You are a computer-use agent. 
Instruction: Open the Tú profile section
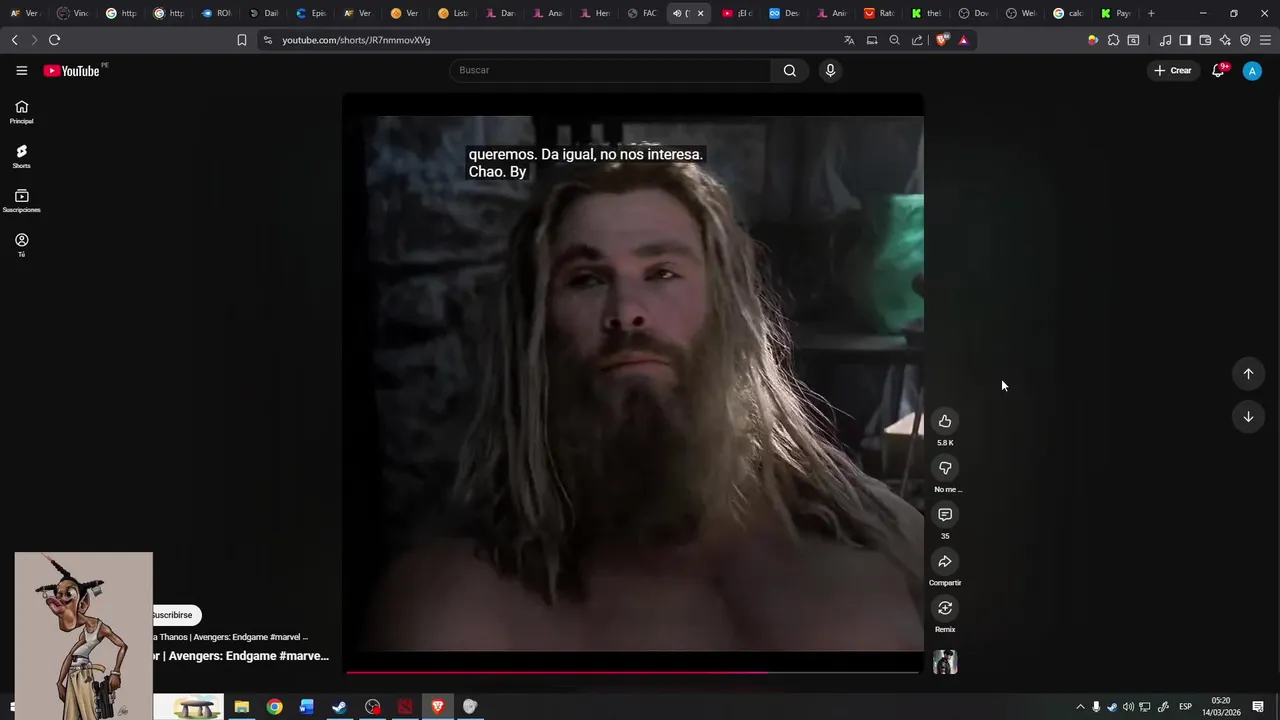pyautogui.click(x=21, y=245)
